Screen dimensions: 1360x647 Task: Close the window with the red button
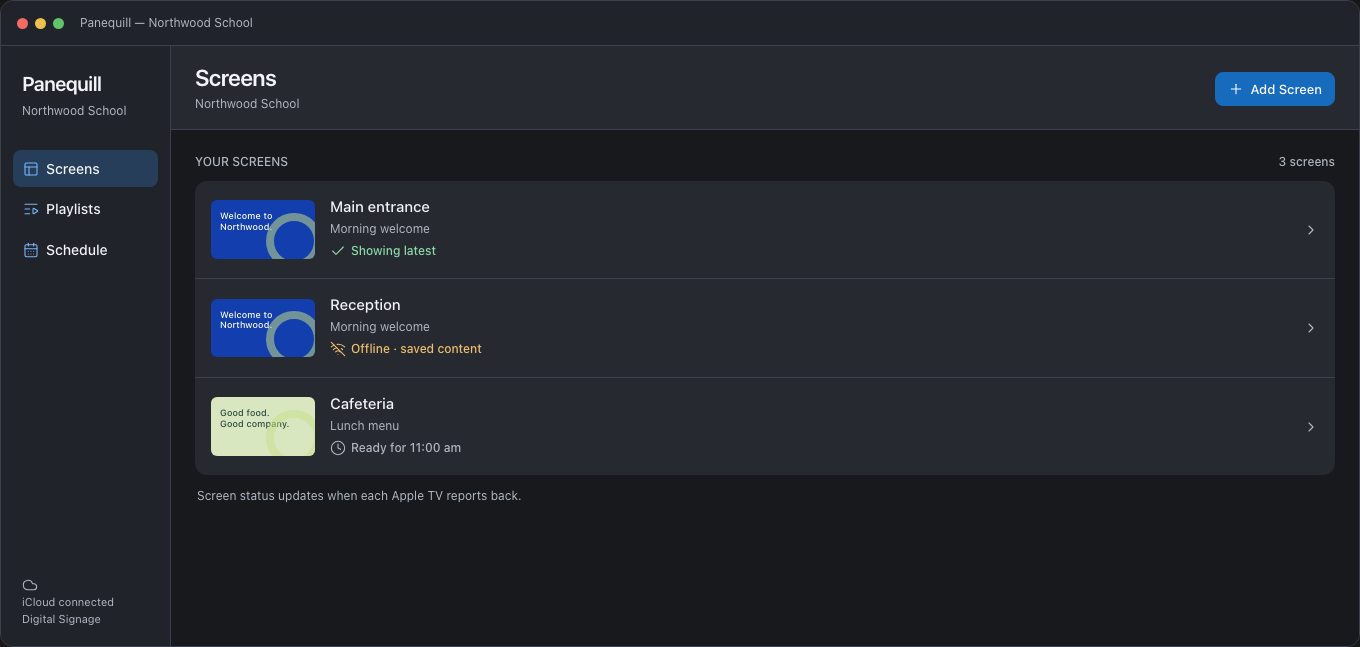tap(22, 23)
